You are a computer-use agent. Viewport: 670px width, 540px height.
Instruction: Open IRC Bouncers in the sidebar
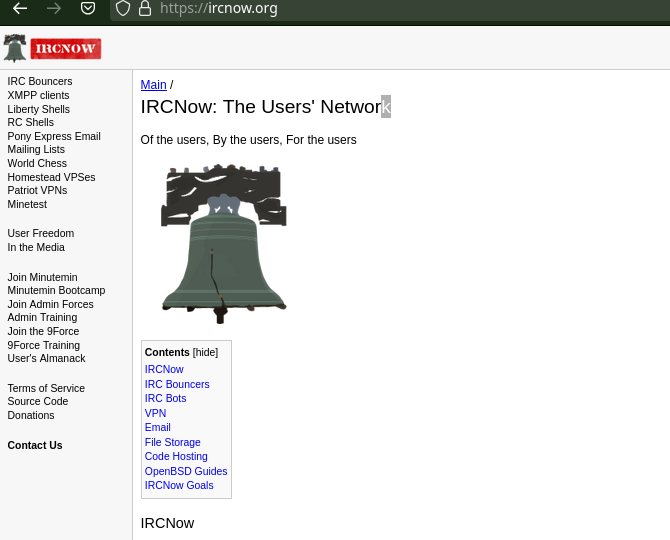tap(40, 81)
